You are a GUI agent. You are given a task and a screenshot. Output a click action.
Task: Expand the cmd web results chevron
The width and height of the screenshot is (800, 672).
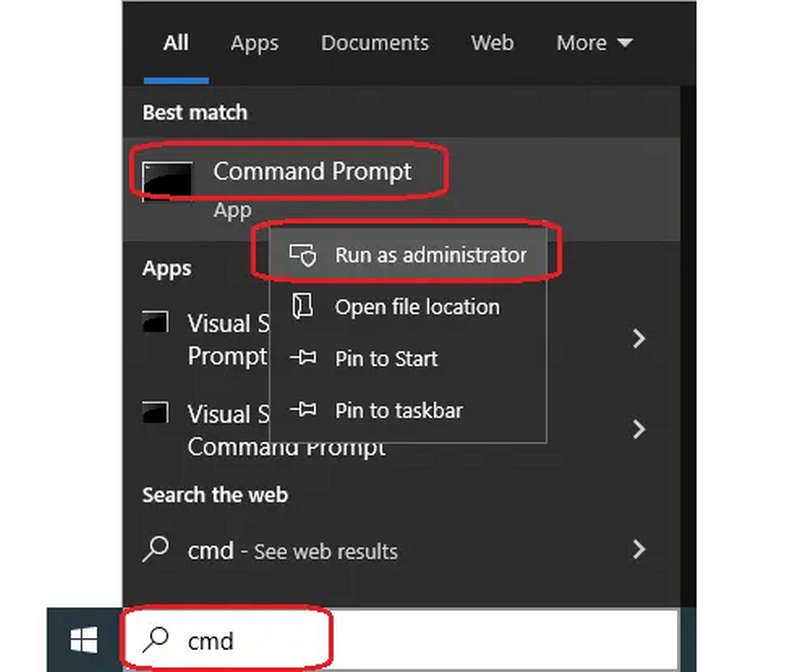click(x=639, y=550)
